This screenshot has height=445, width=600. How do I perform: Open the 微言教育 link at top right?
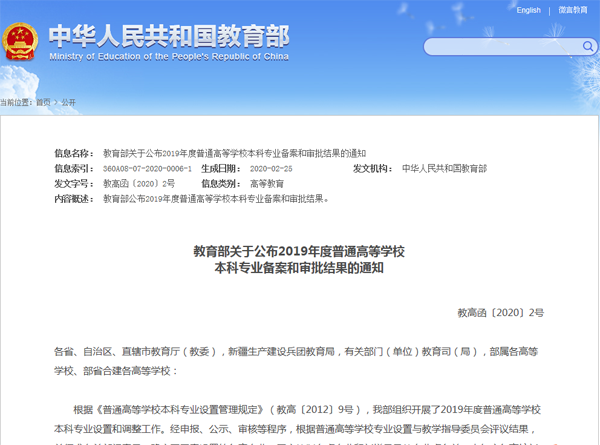point(573,10)
